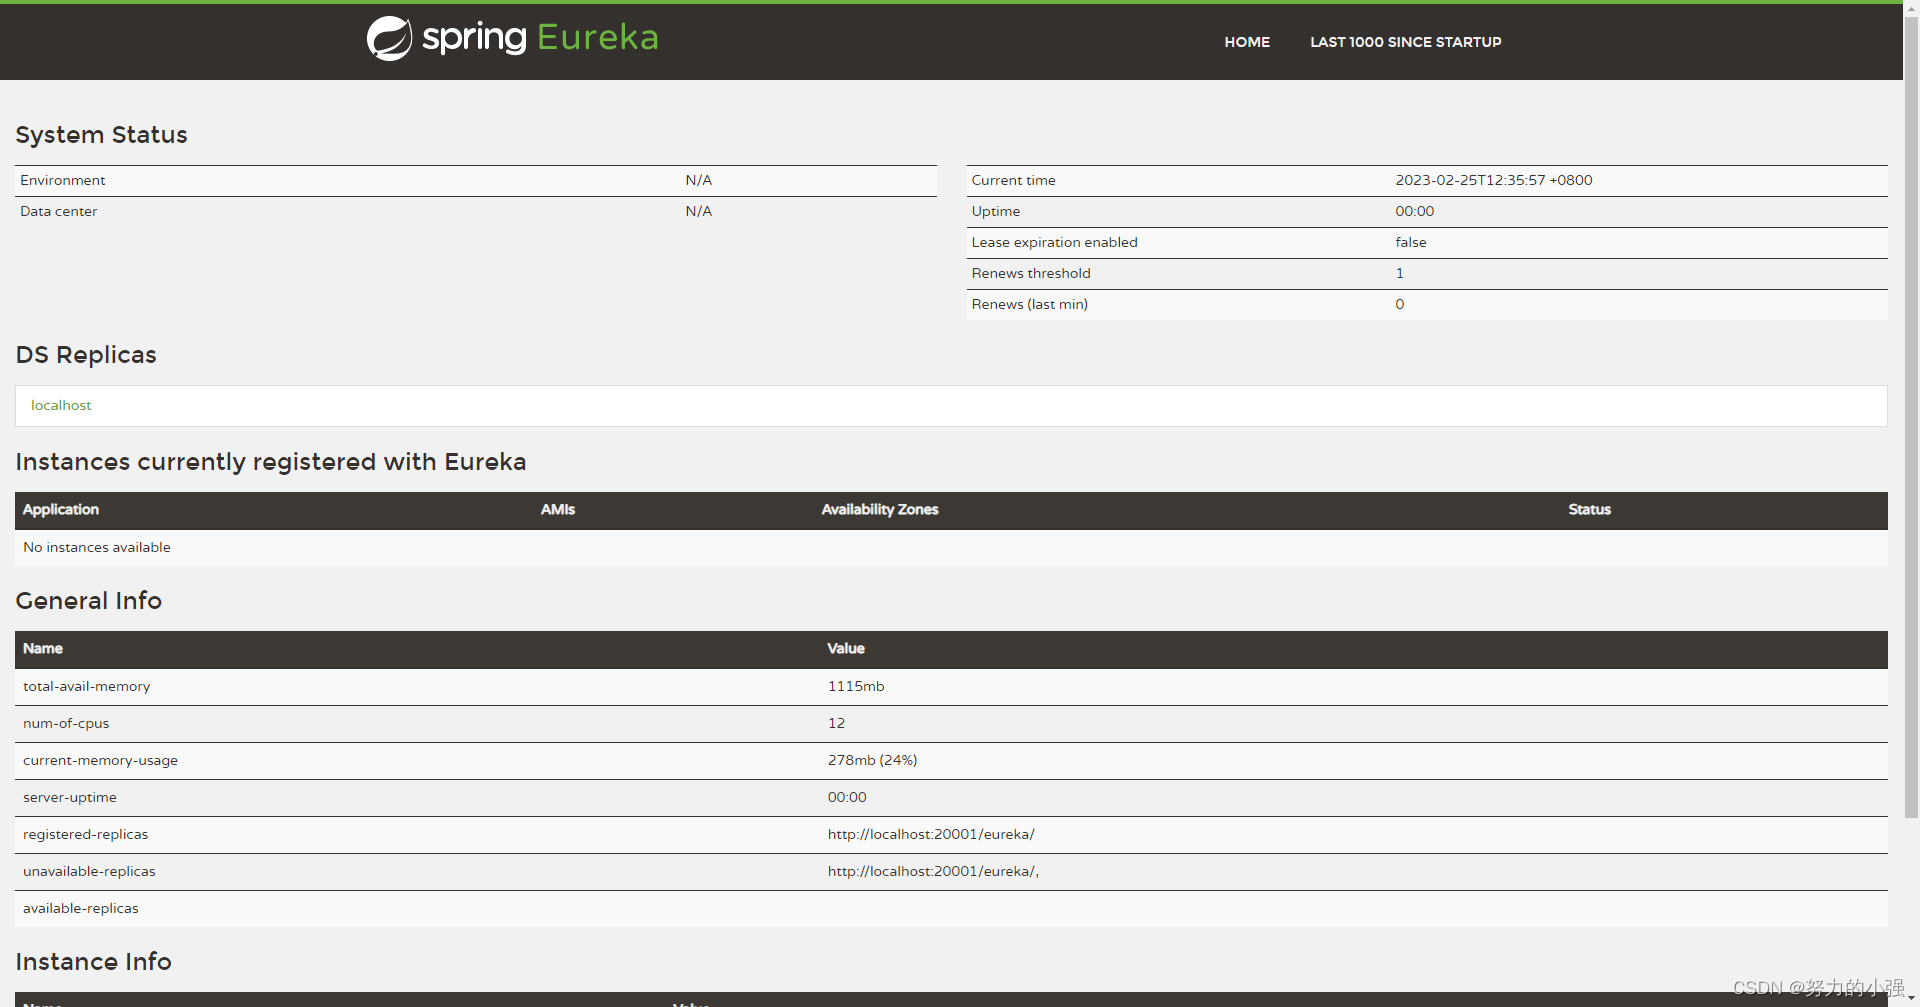1920x1007 pixels.
Task: Follow the localhost replica link
Action: [x=61, y=405]
